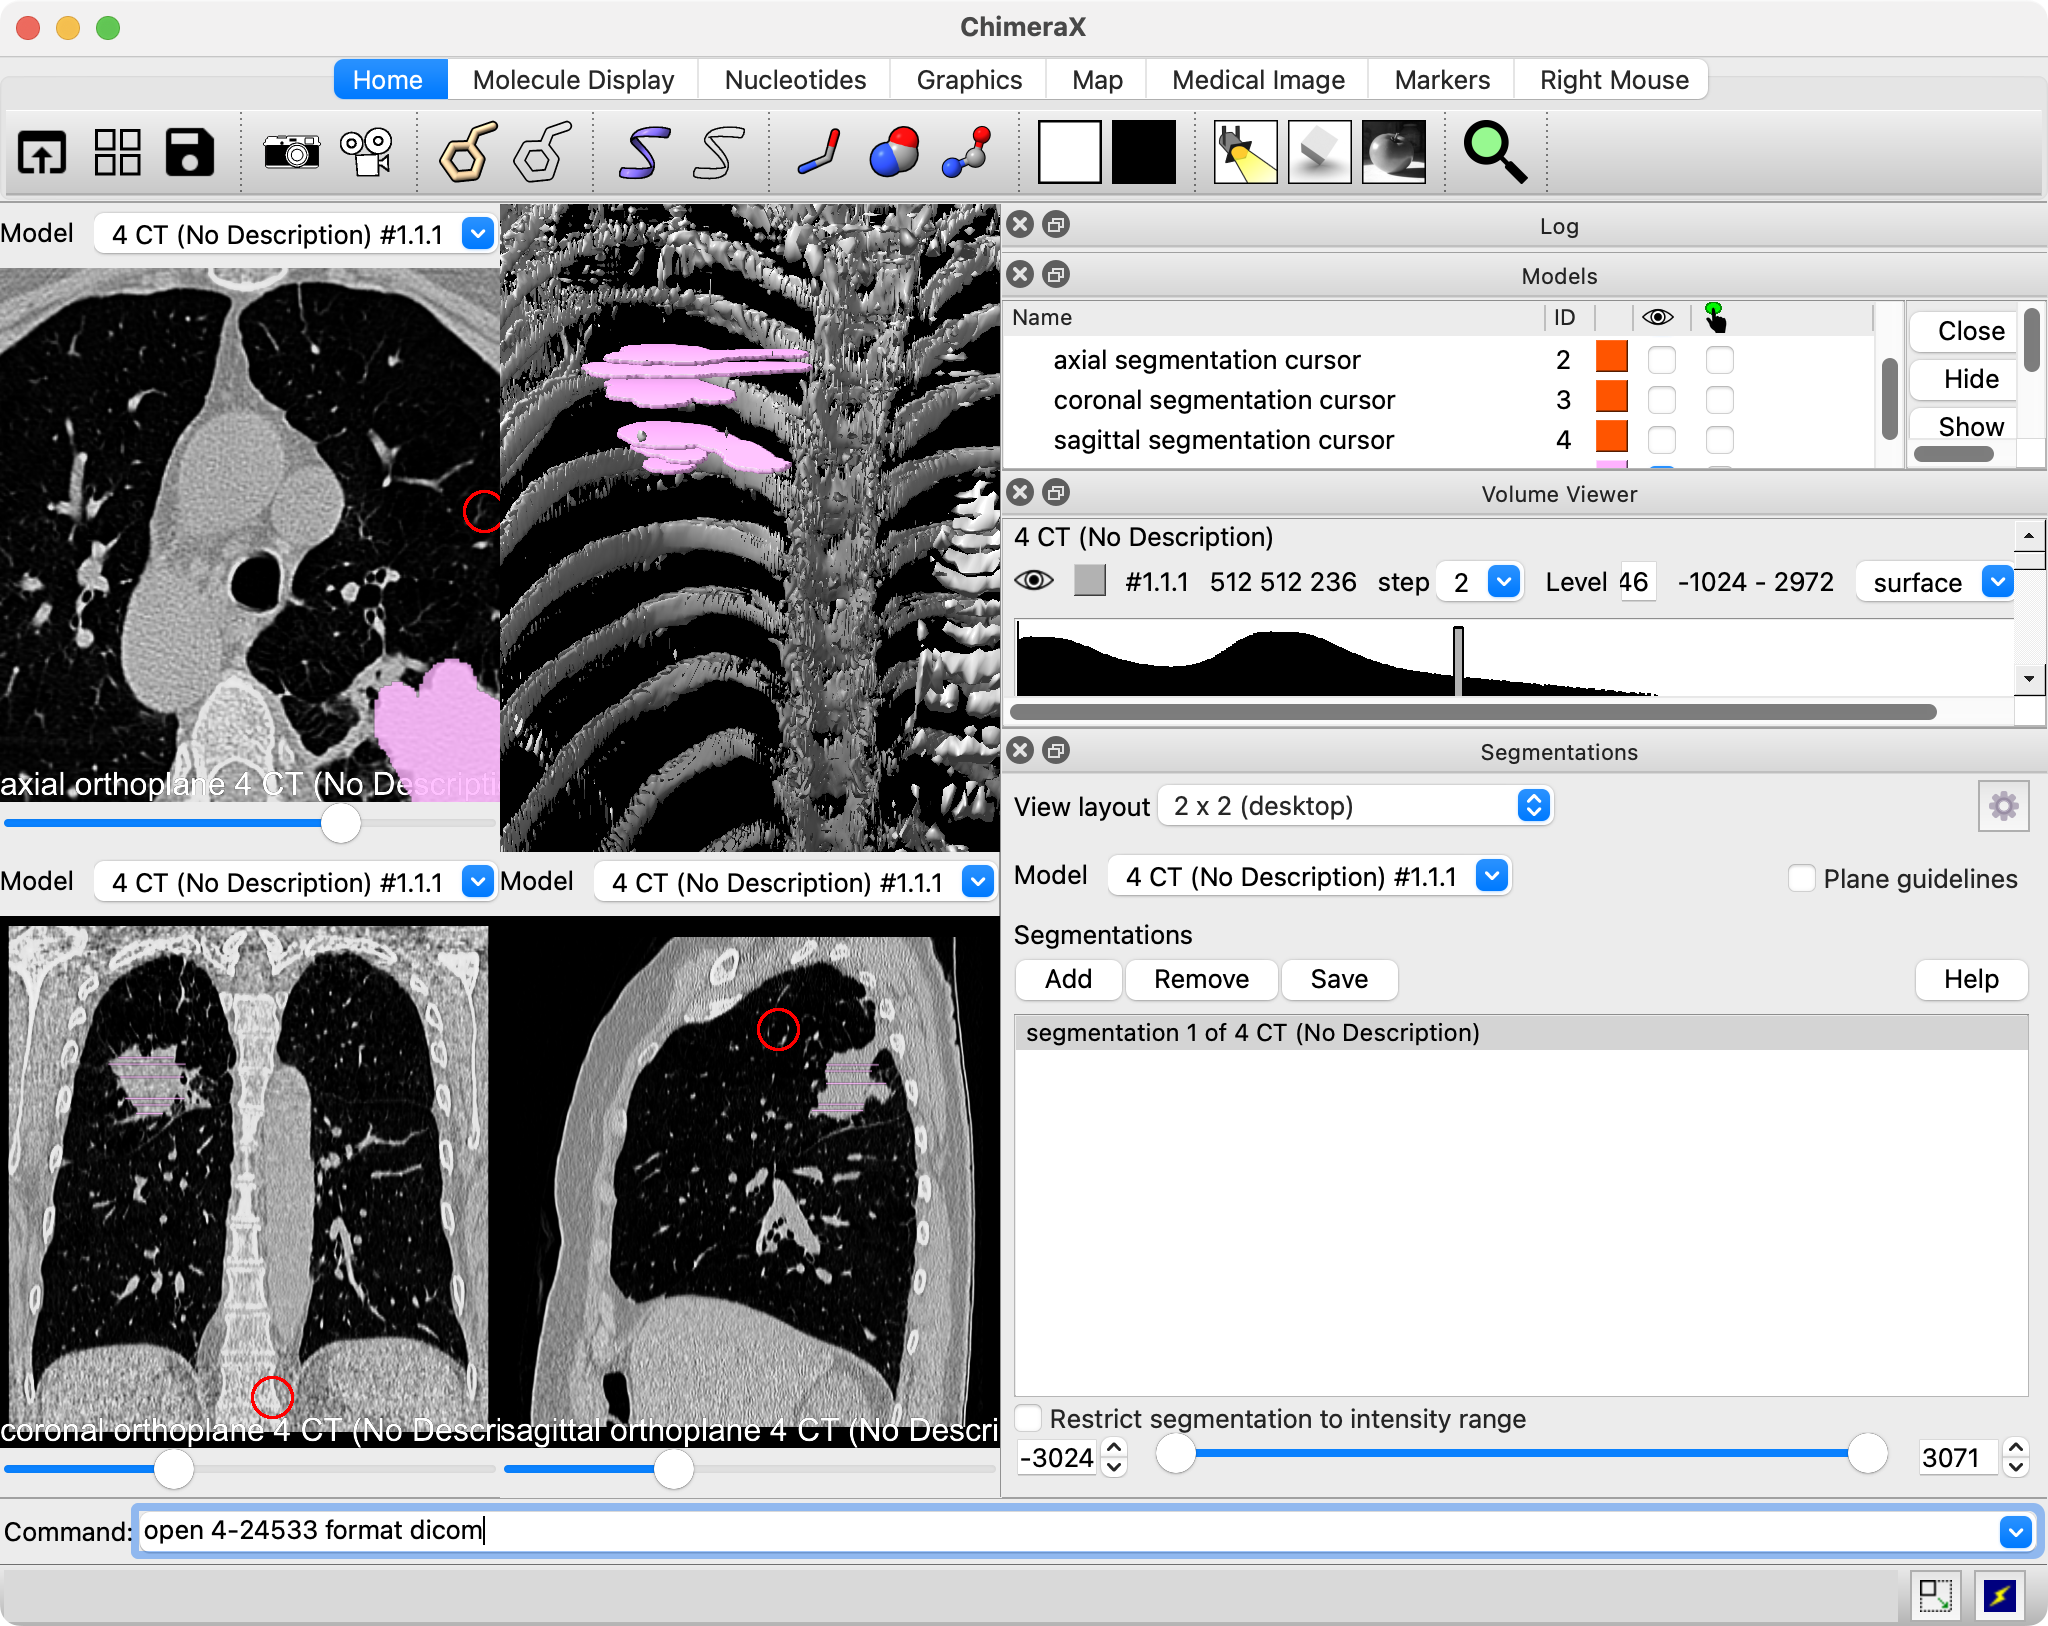Click the open file toolbar icon
The image size is (2048, 1626).
pyautogui.click(x=42, y=152)
